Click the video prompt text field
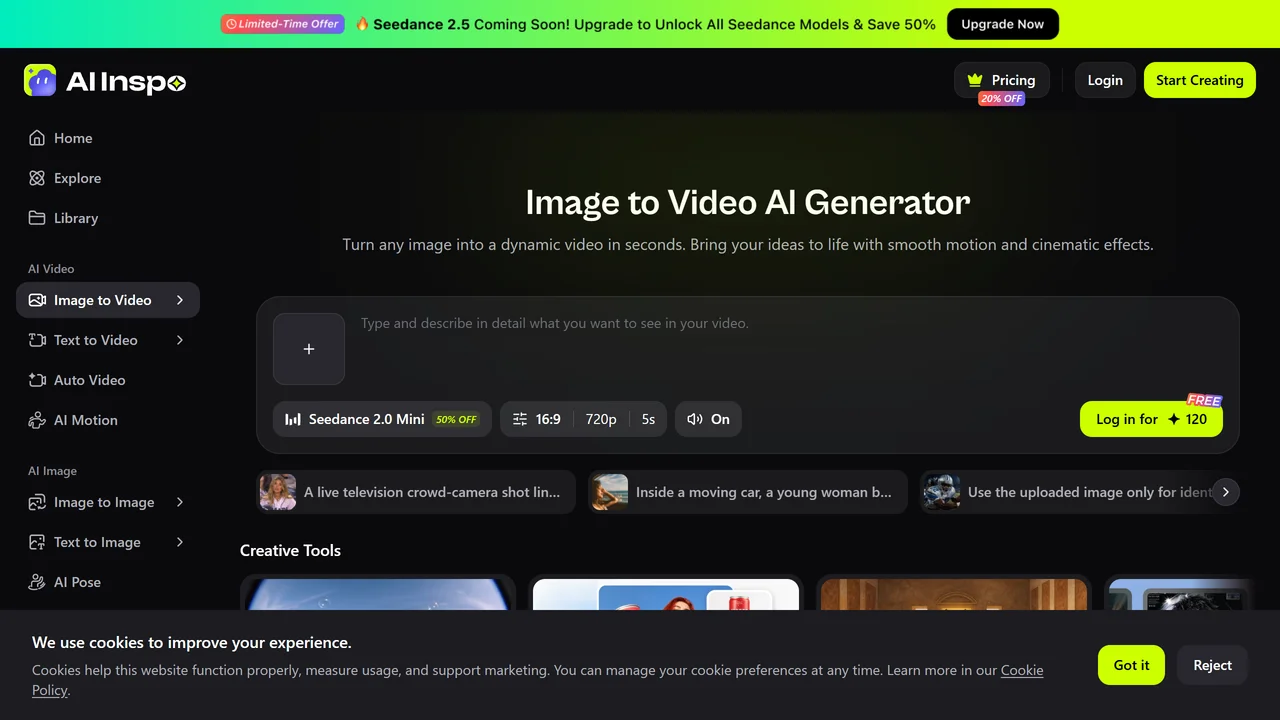This screenshot has width=1280, height=720. pyautogui.click(x=790, y=349)
